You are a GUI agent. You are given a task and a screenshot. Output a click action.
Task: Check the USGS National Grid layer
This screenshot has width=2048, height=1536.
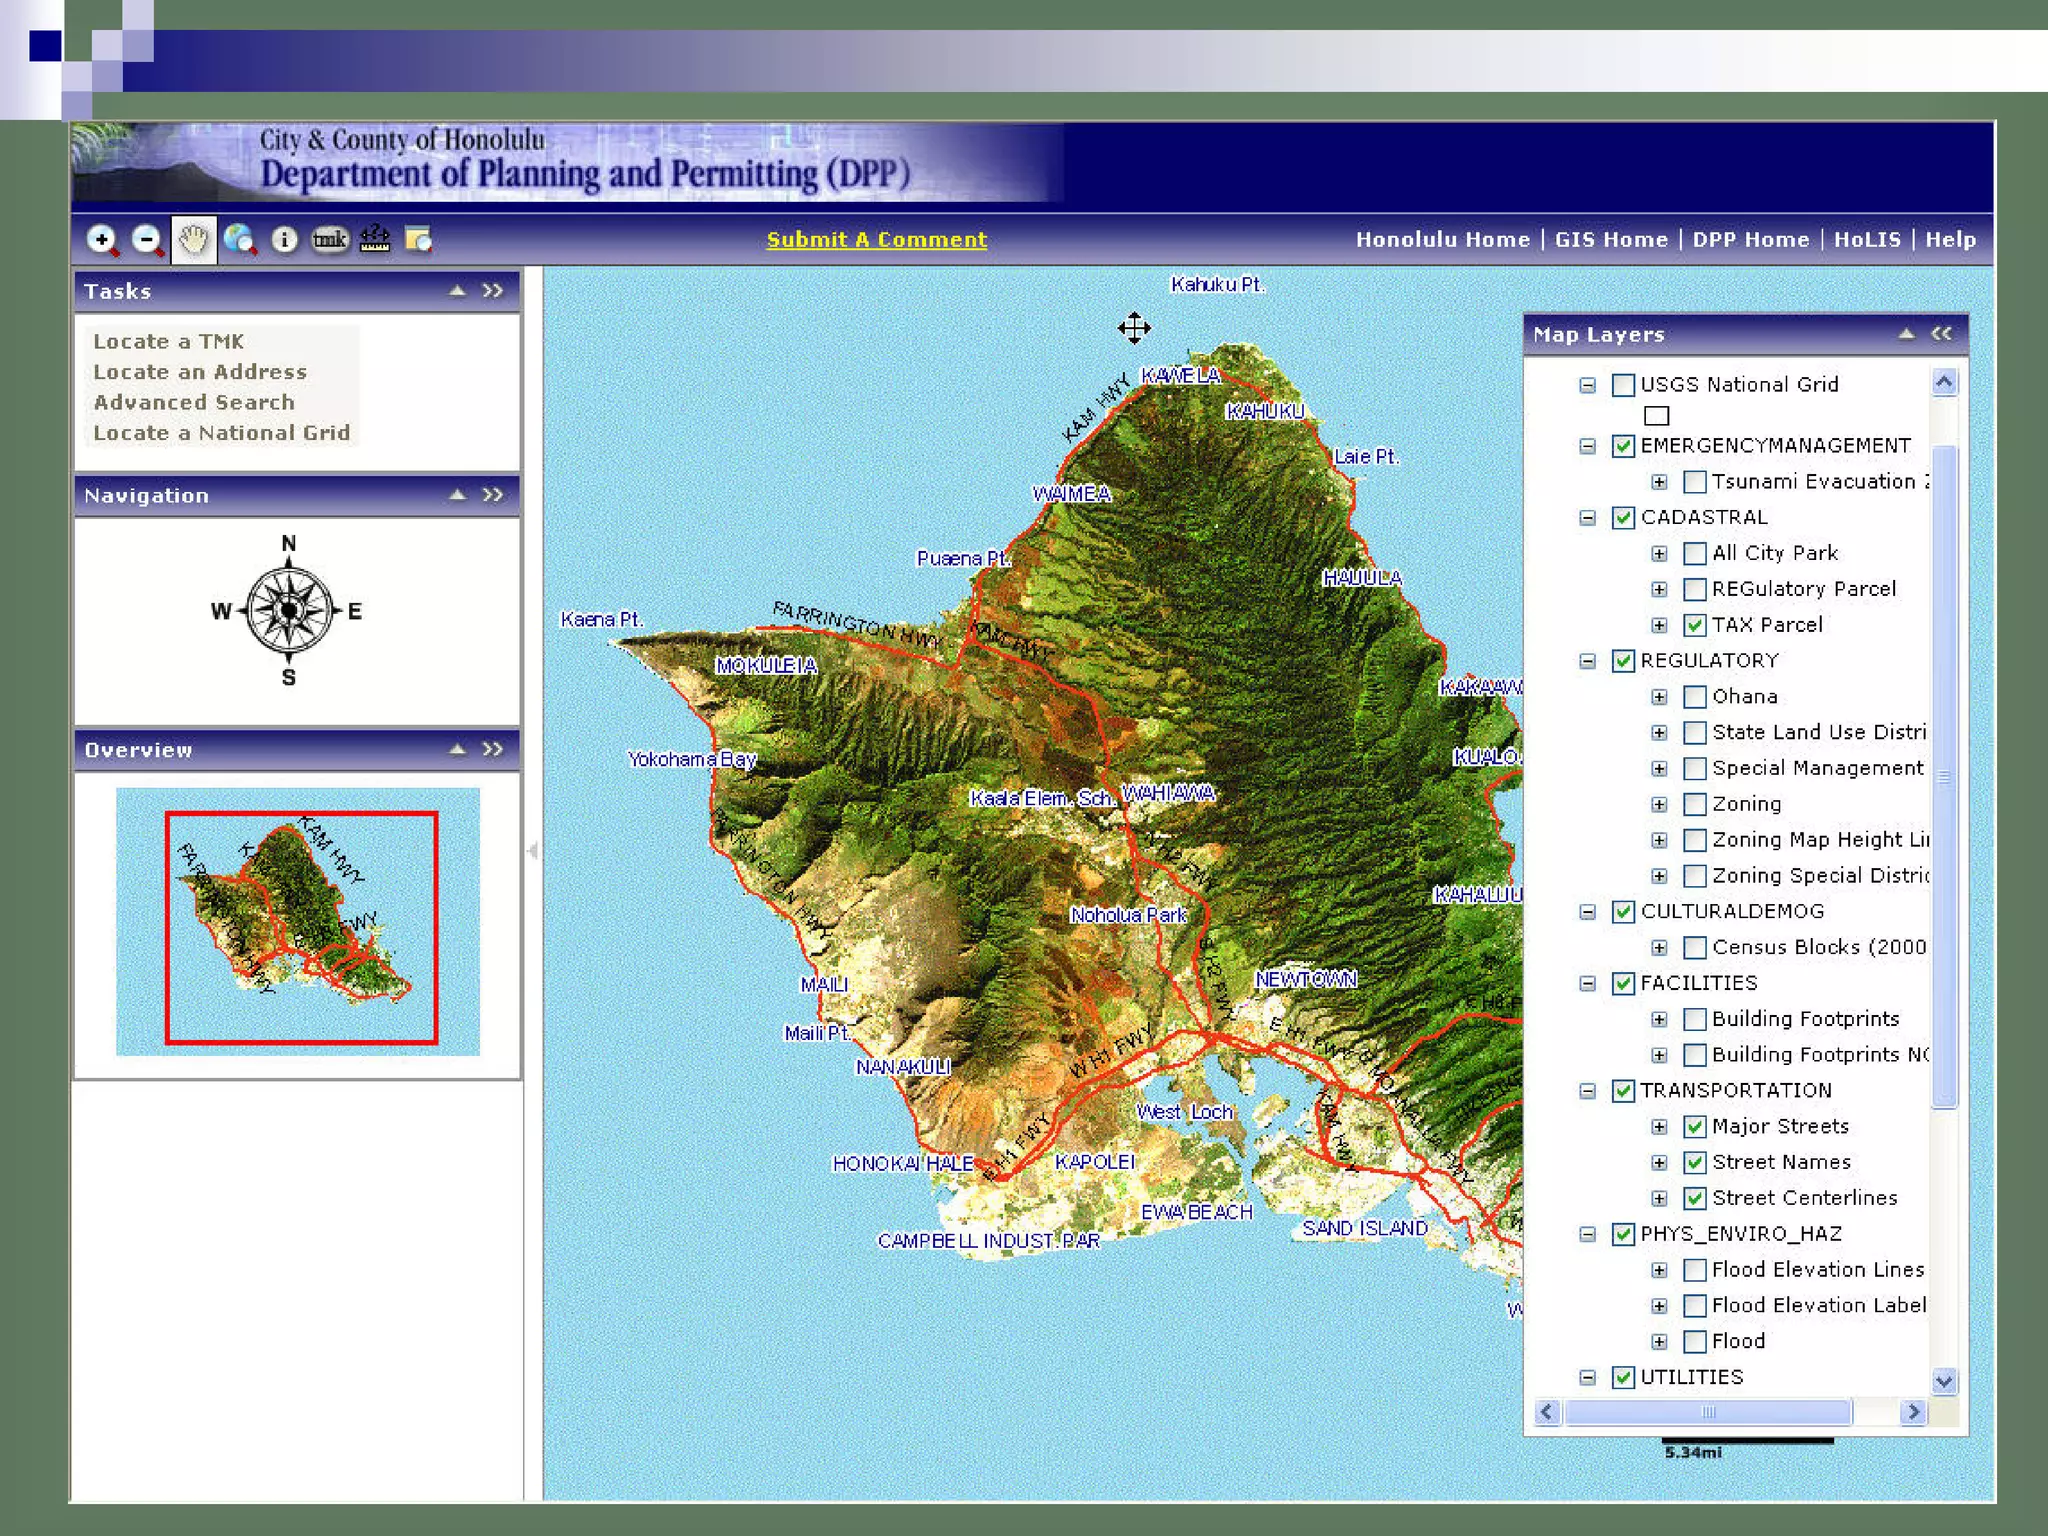coord(1623,385)
